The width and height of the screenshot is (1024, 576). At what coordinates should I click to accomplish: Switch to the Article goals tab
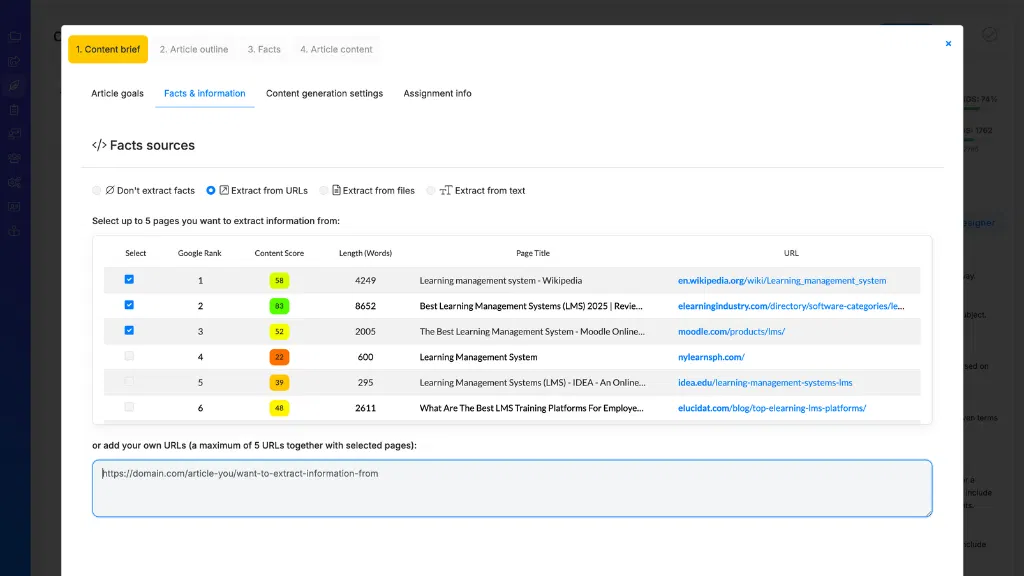click(x=117, y=93)
